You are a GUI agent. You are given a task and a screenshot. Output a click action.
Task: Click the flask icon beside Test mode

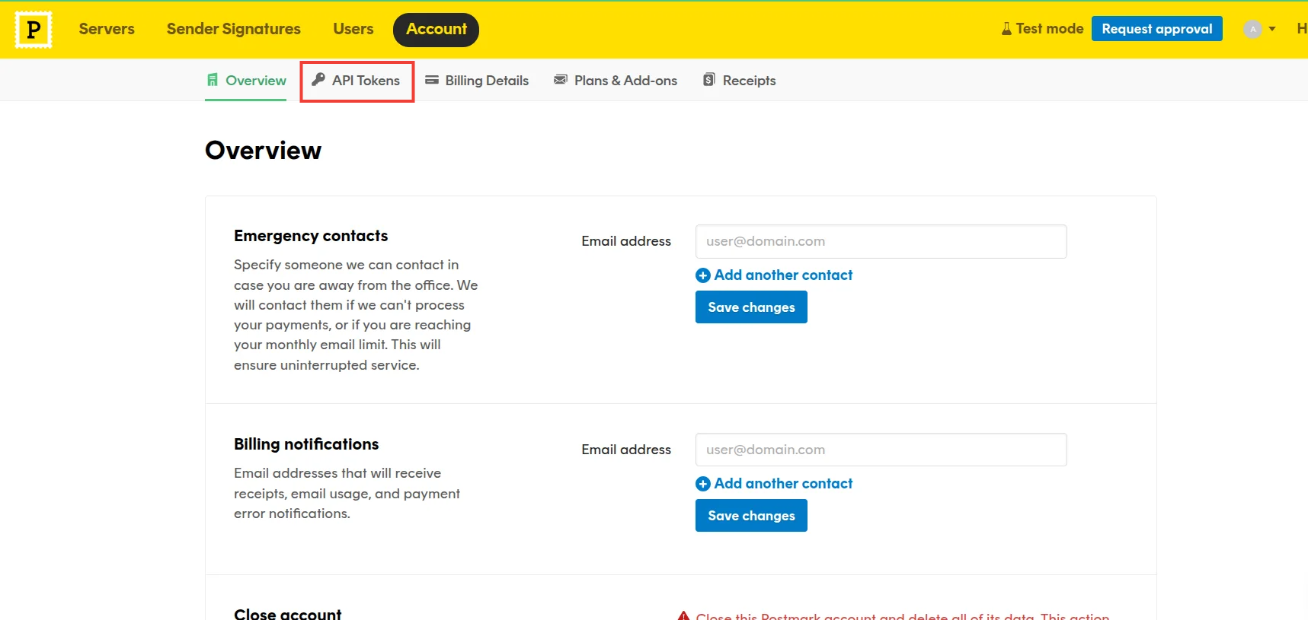pyautogui.click(x=1005, y=28)
